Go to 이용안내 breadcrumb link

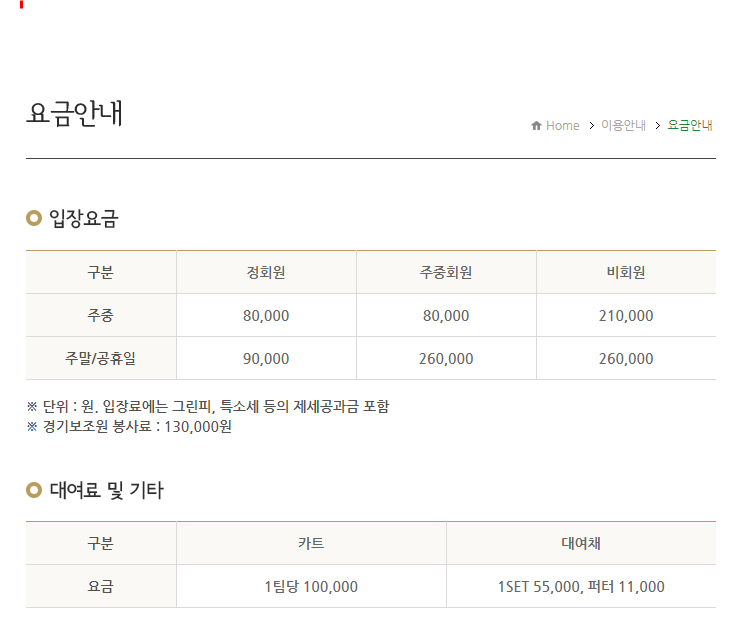[x=623, y=125]
